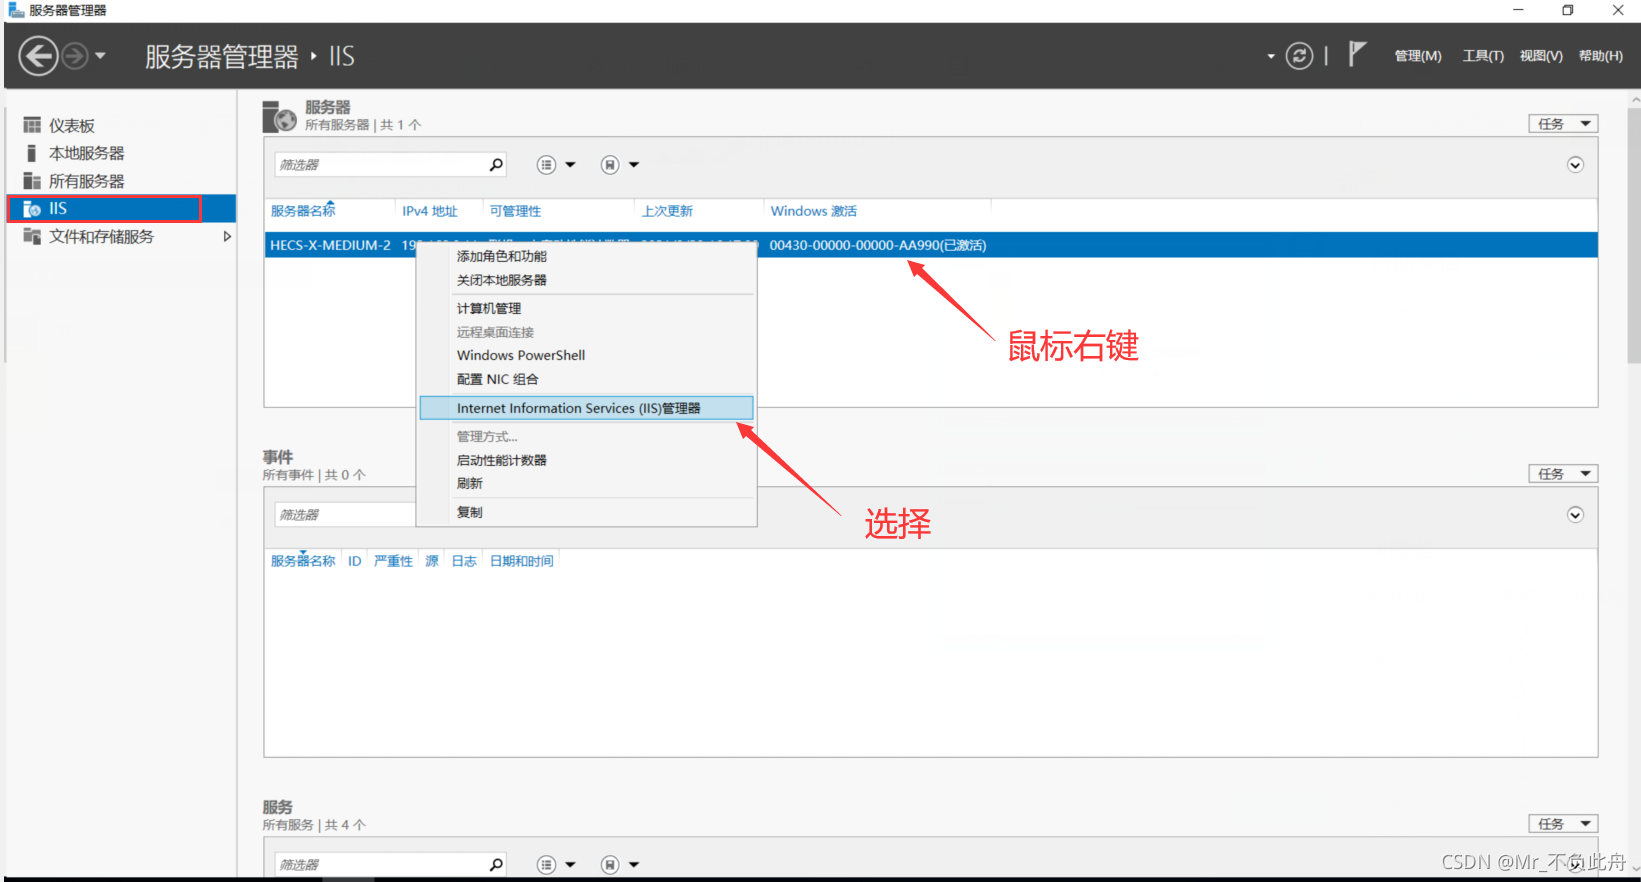Click the 文件和存储服务 icon
The width and height of the screenshot is (1641, 882).
coord(32,236)
